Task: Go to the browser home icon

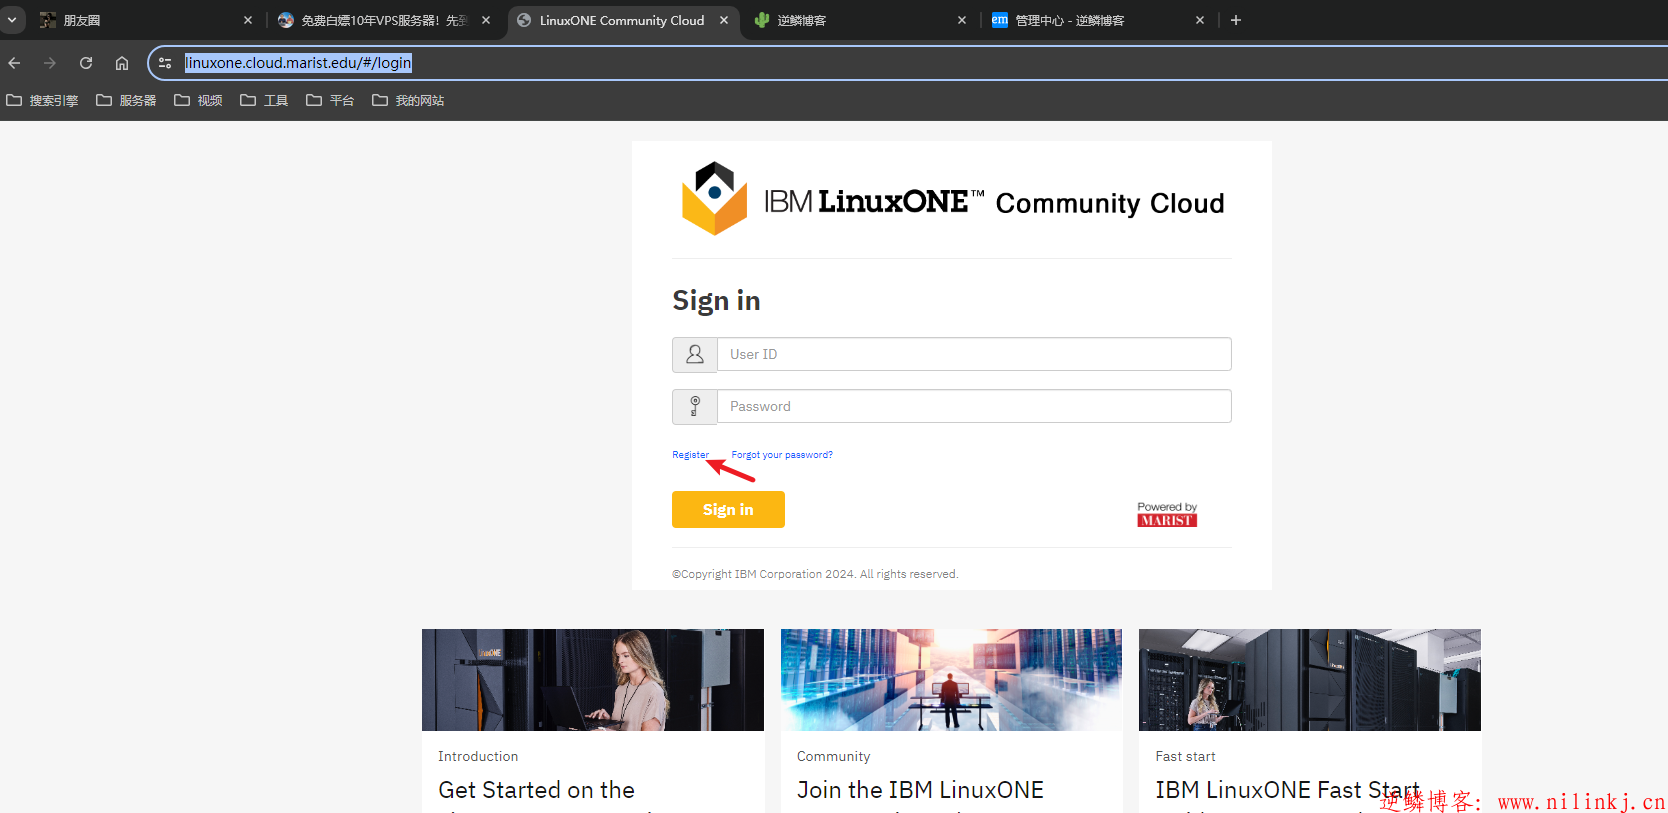Action: point(122,63)
